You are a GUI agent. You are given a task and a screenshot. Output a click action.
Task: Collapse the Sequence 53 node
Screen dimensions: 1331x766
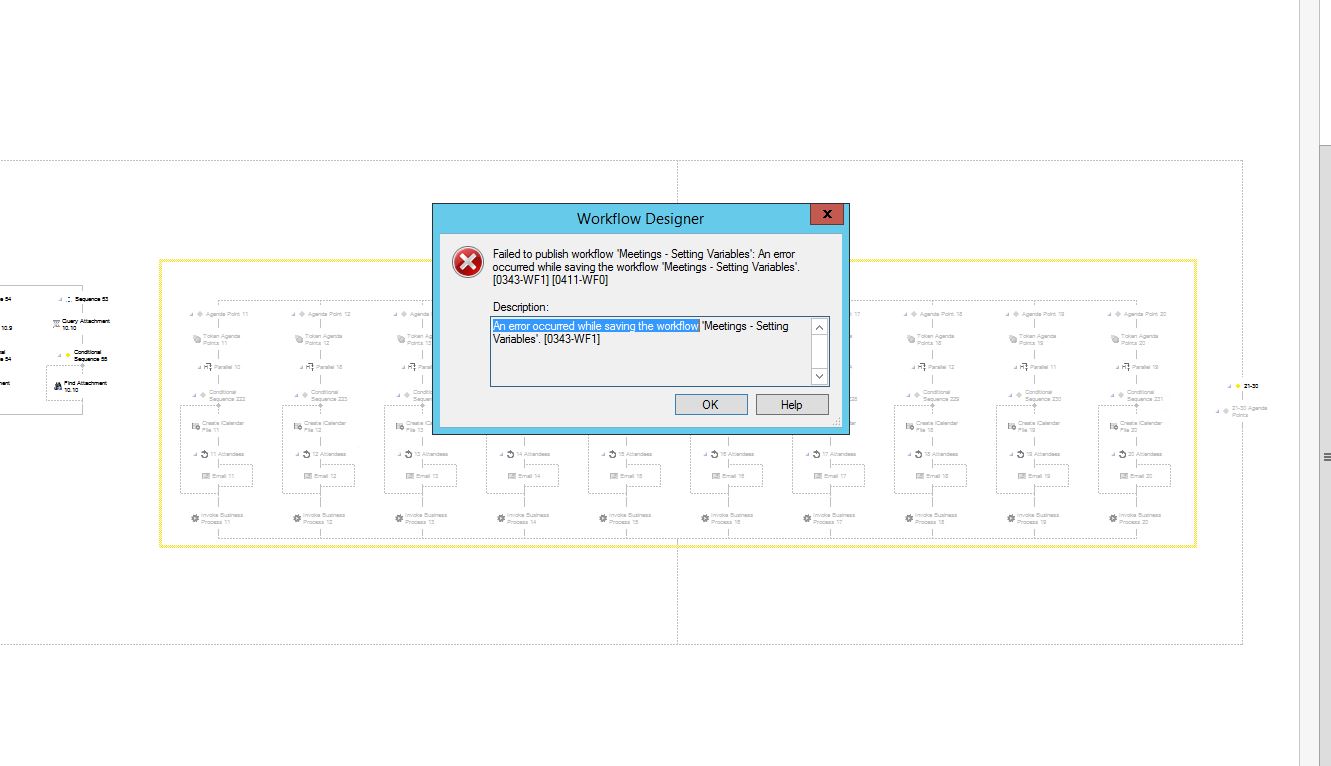[59, 300]
